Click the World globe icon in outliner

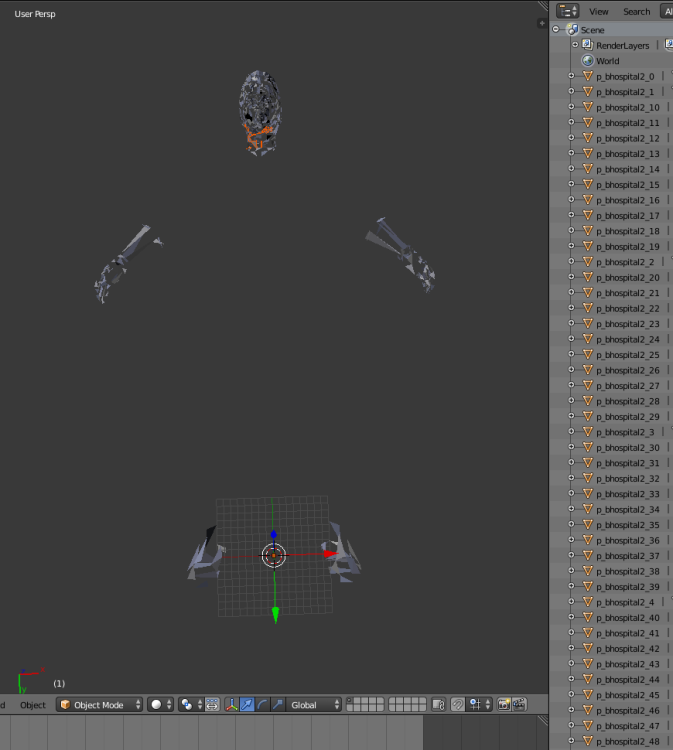pos(588,61)
